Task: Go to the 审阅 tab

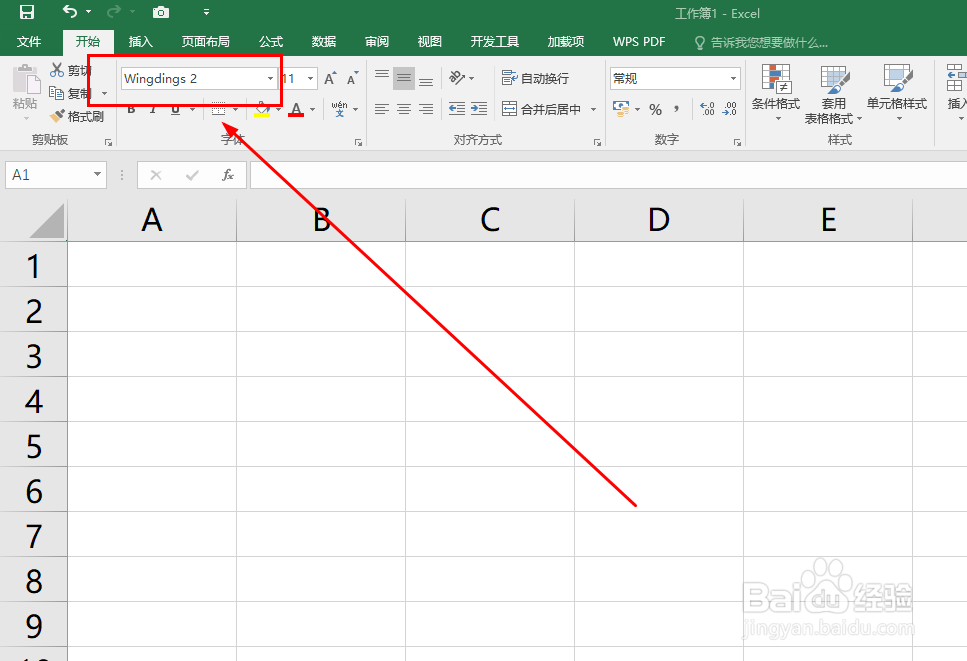Action: [377, 41]
